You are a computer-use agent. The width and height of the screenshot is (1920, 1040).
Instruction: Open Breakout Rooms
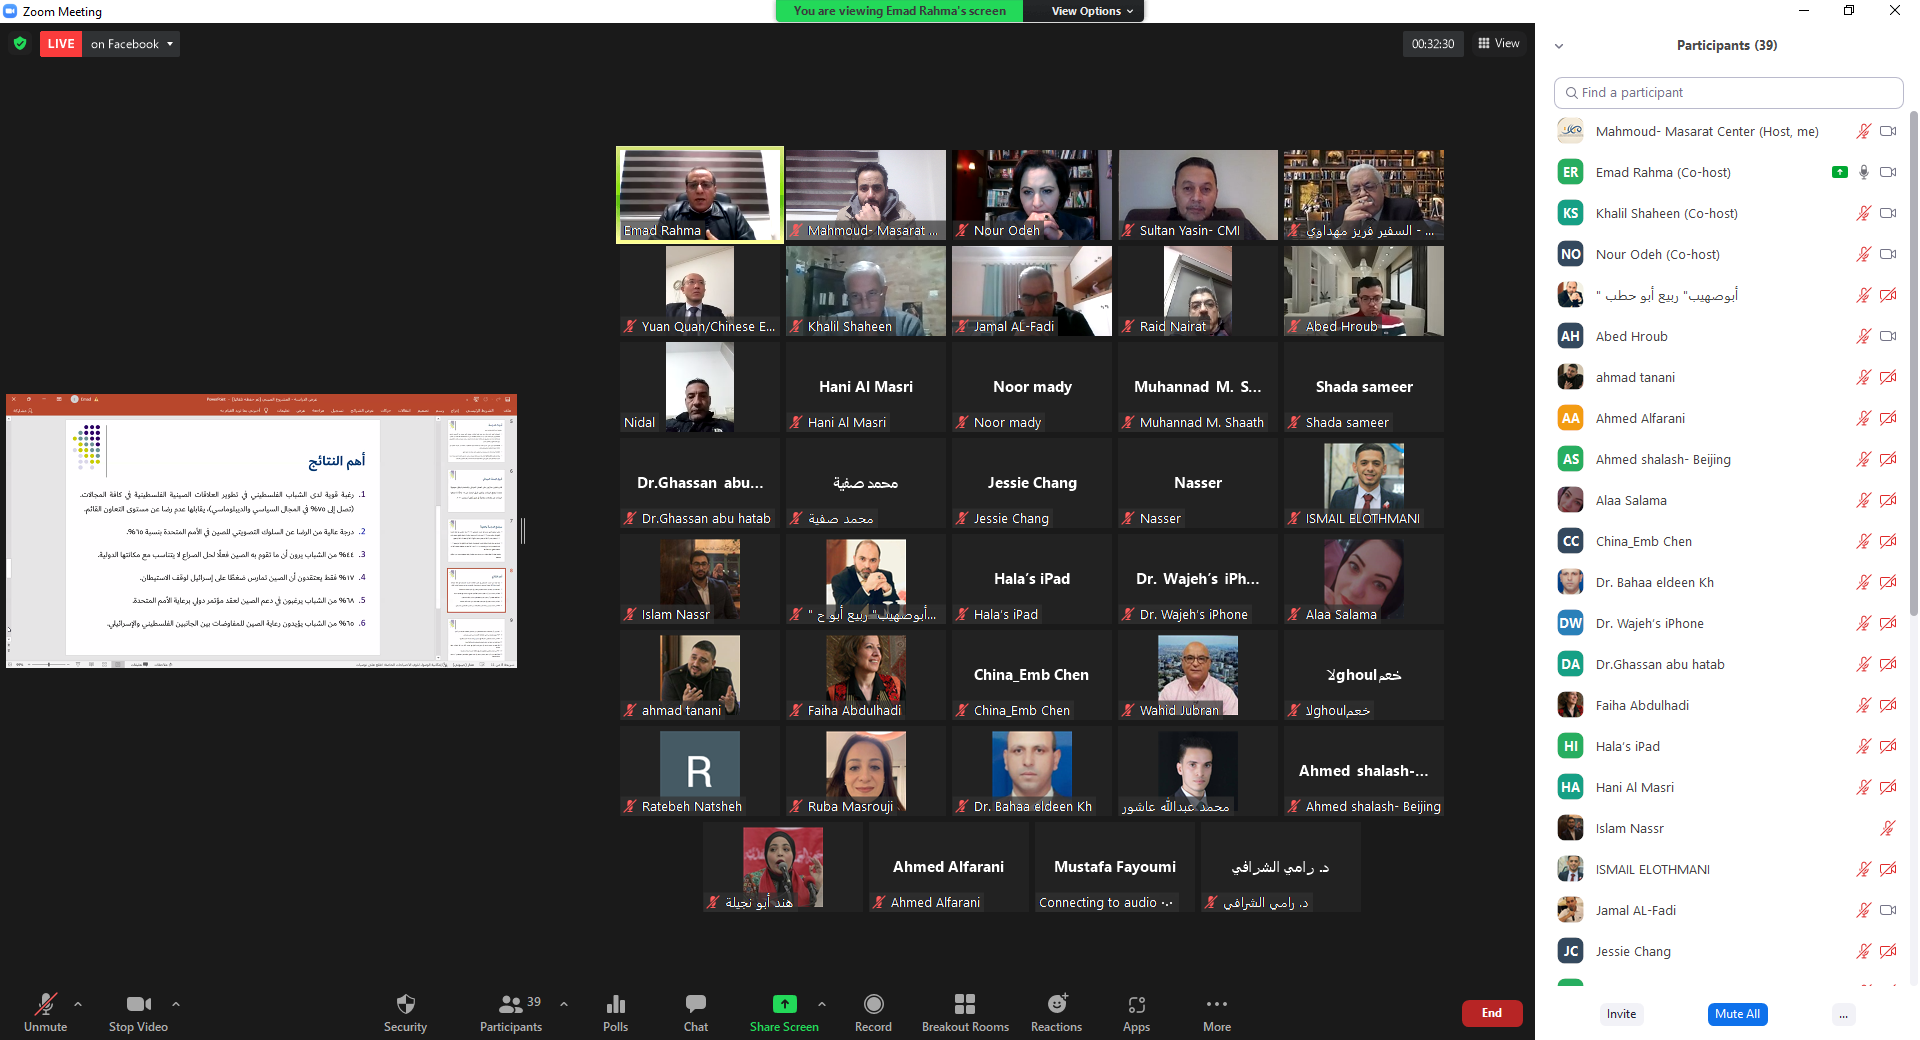965,1004
